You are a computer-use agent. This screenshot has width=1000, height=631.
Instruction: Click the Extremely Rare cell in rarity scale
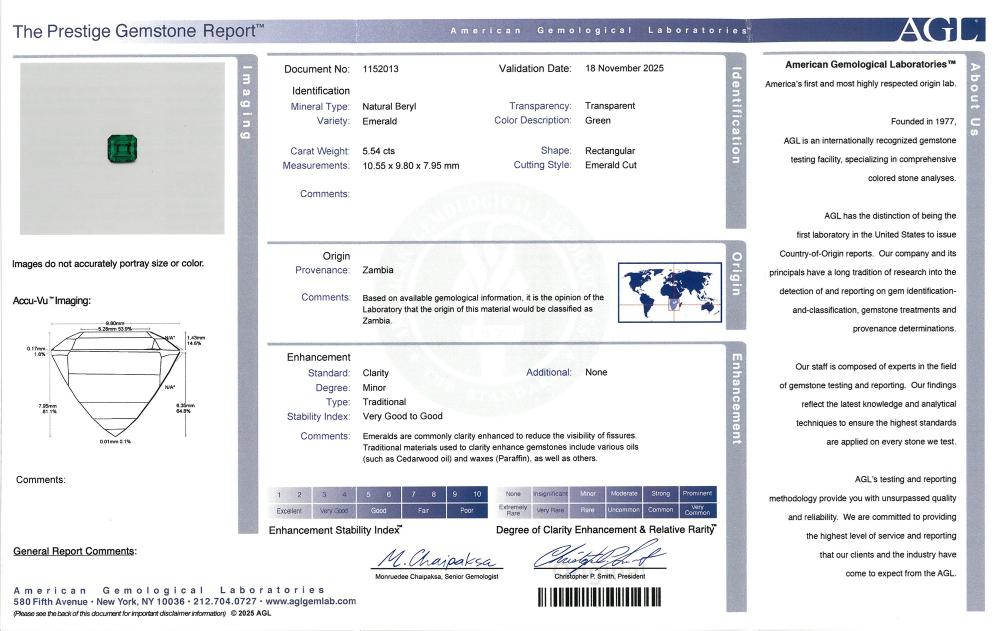(x=513, y=510)
